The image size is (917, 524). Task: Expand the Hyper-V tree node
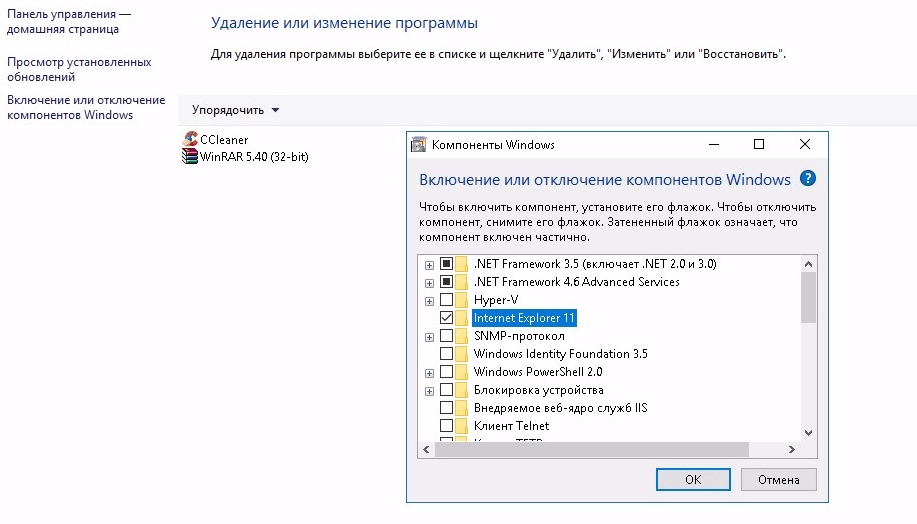429,301
